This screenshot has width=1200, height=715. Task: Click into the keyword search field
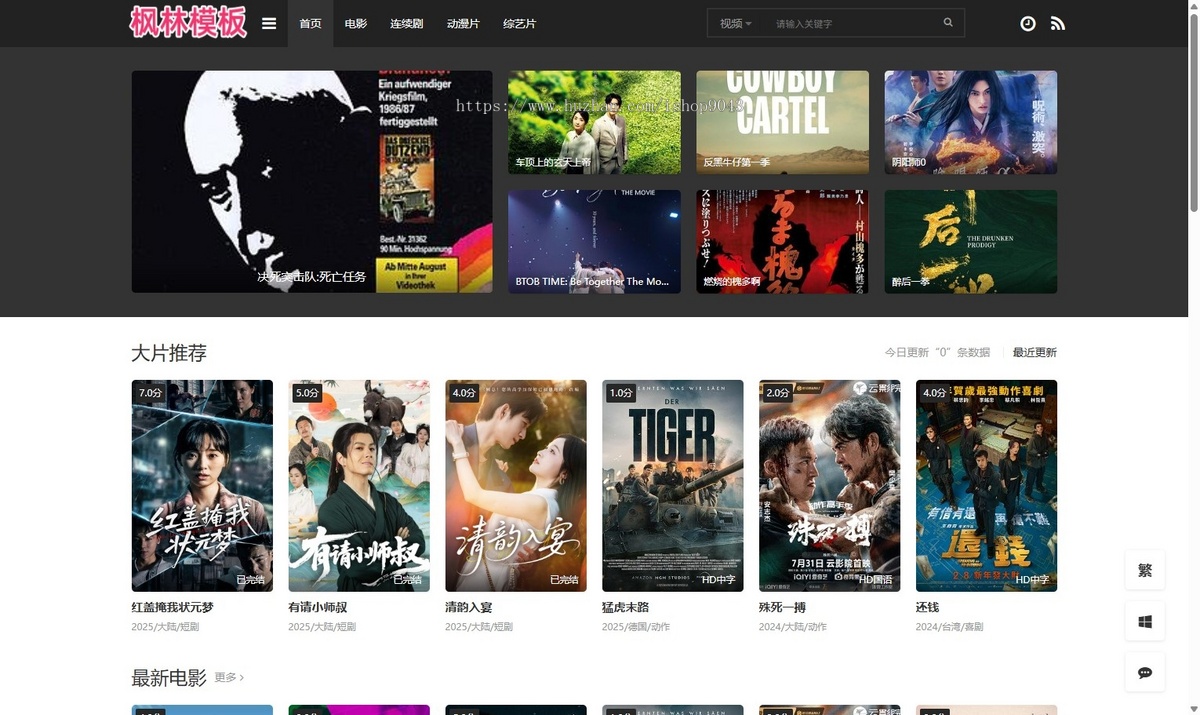(x=850, y=23)
